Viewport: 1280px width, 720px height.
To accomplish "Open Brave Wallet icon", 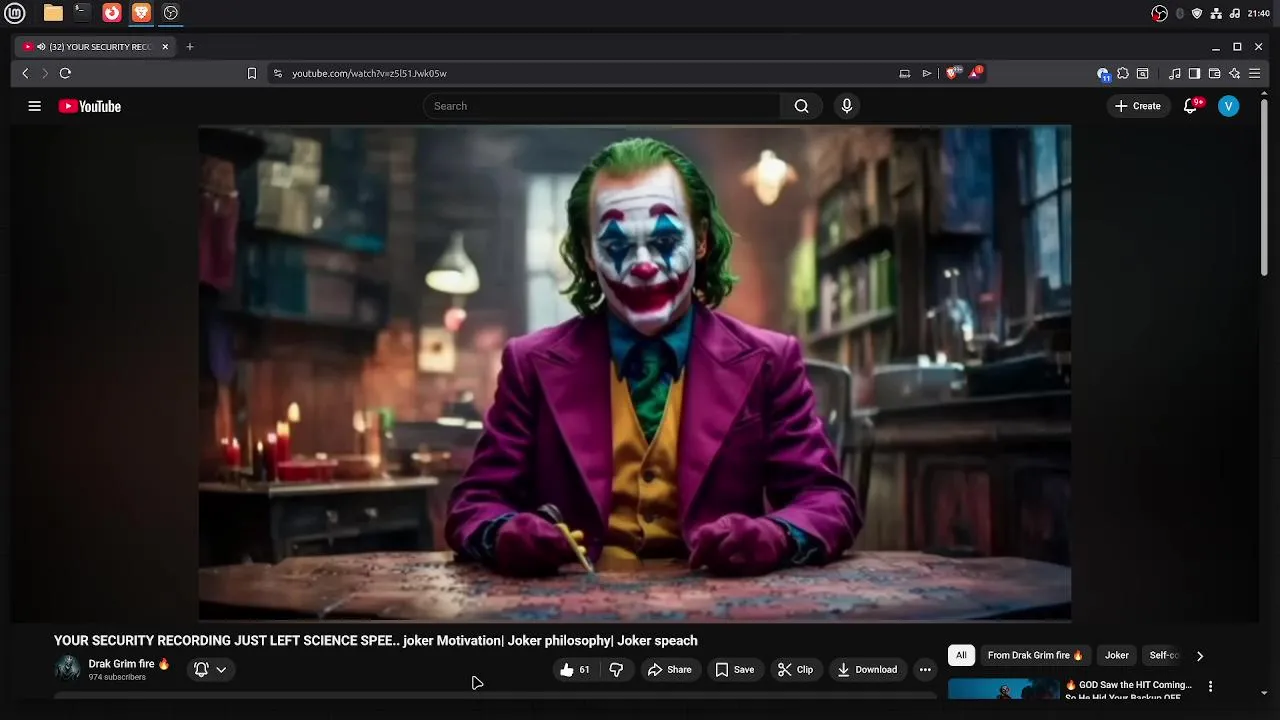I will (1214, 73).
